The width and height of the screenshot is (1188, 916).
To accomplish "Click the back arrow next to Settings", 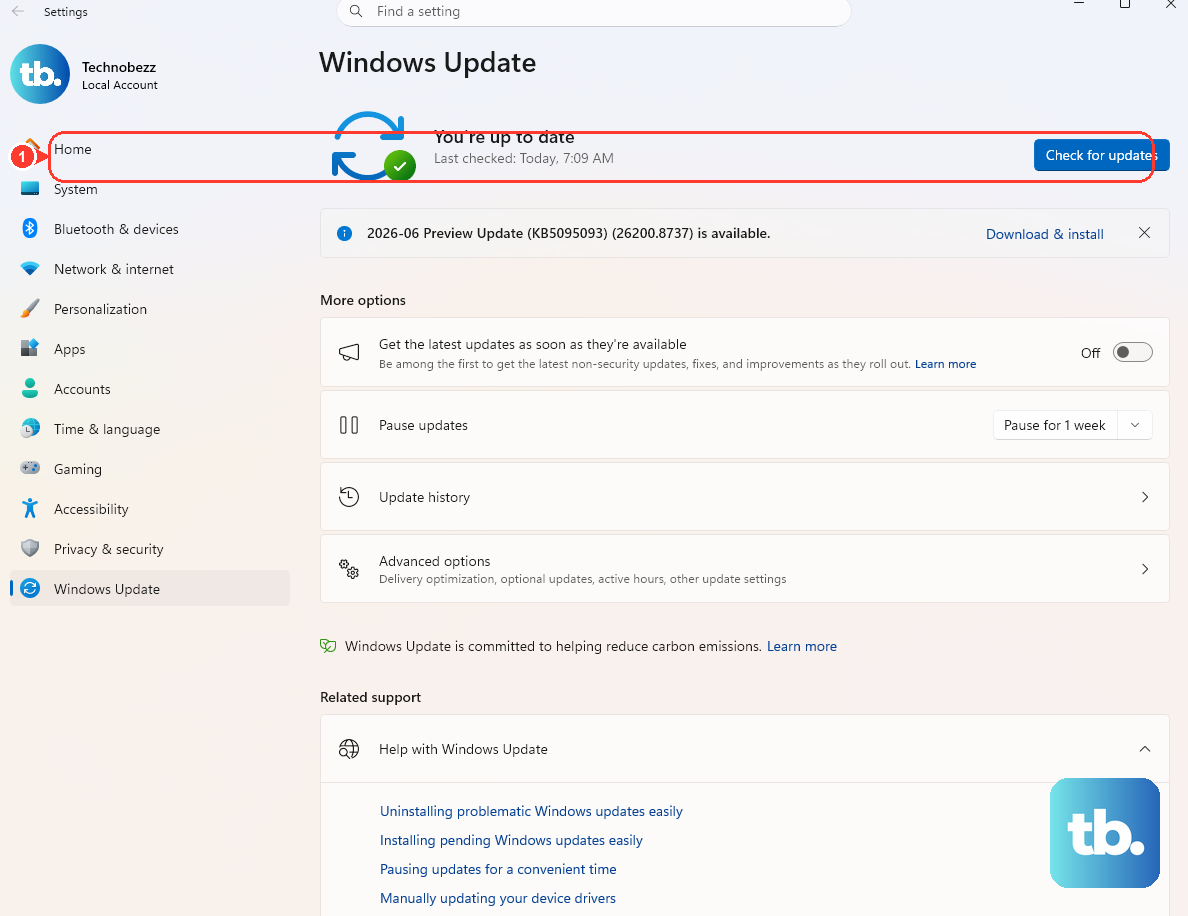I will 18,11.
